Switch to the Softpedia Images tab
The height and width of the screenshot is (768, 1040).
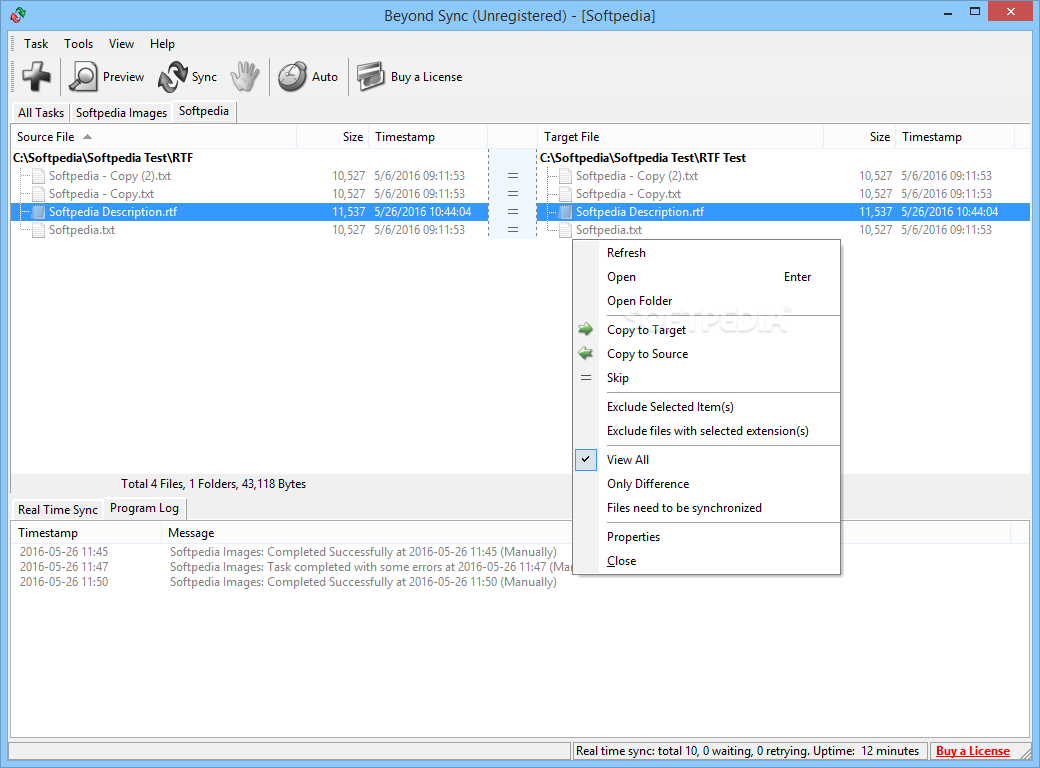(x=121, y=113)
